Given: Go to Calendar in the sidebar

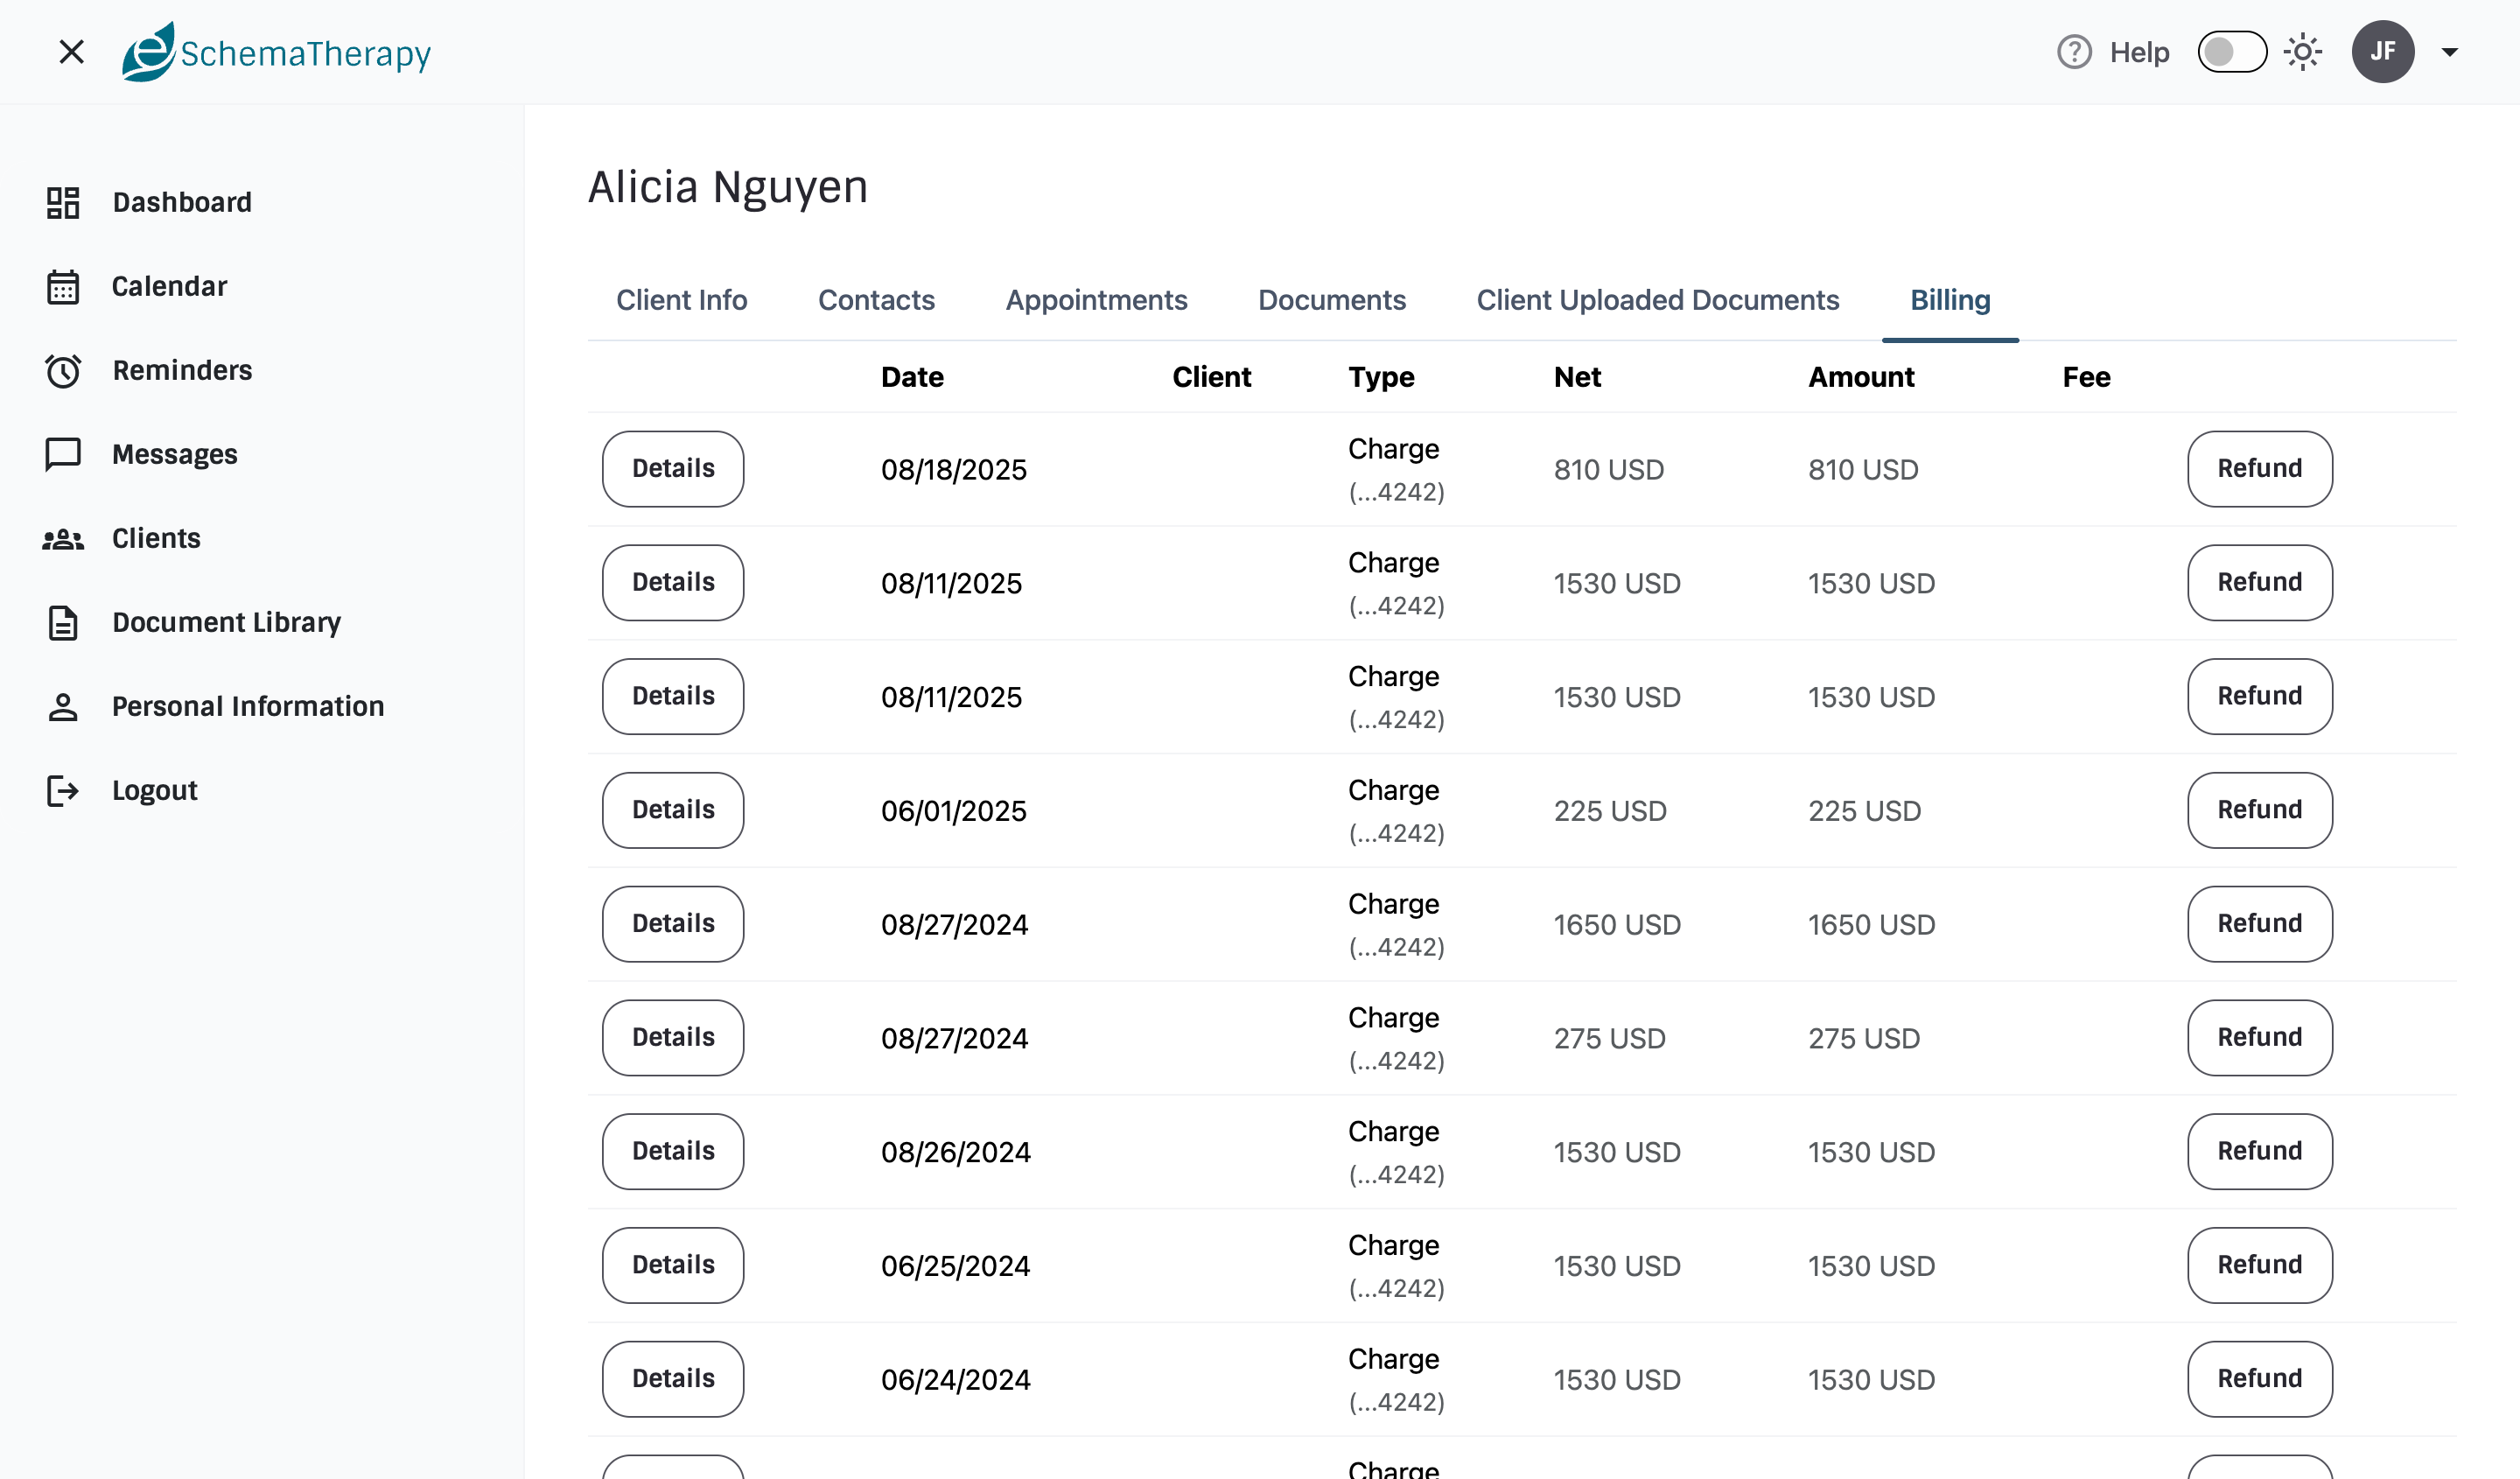Looking at the screenshot, I should point(169,286).
